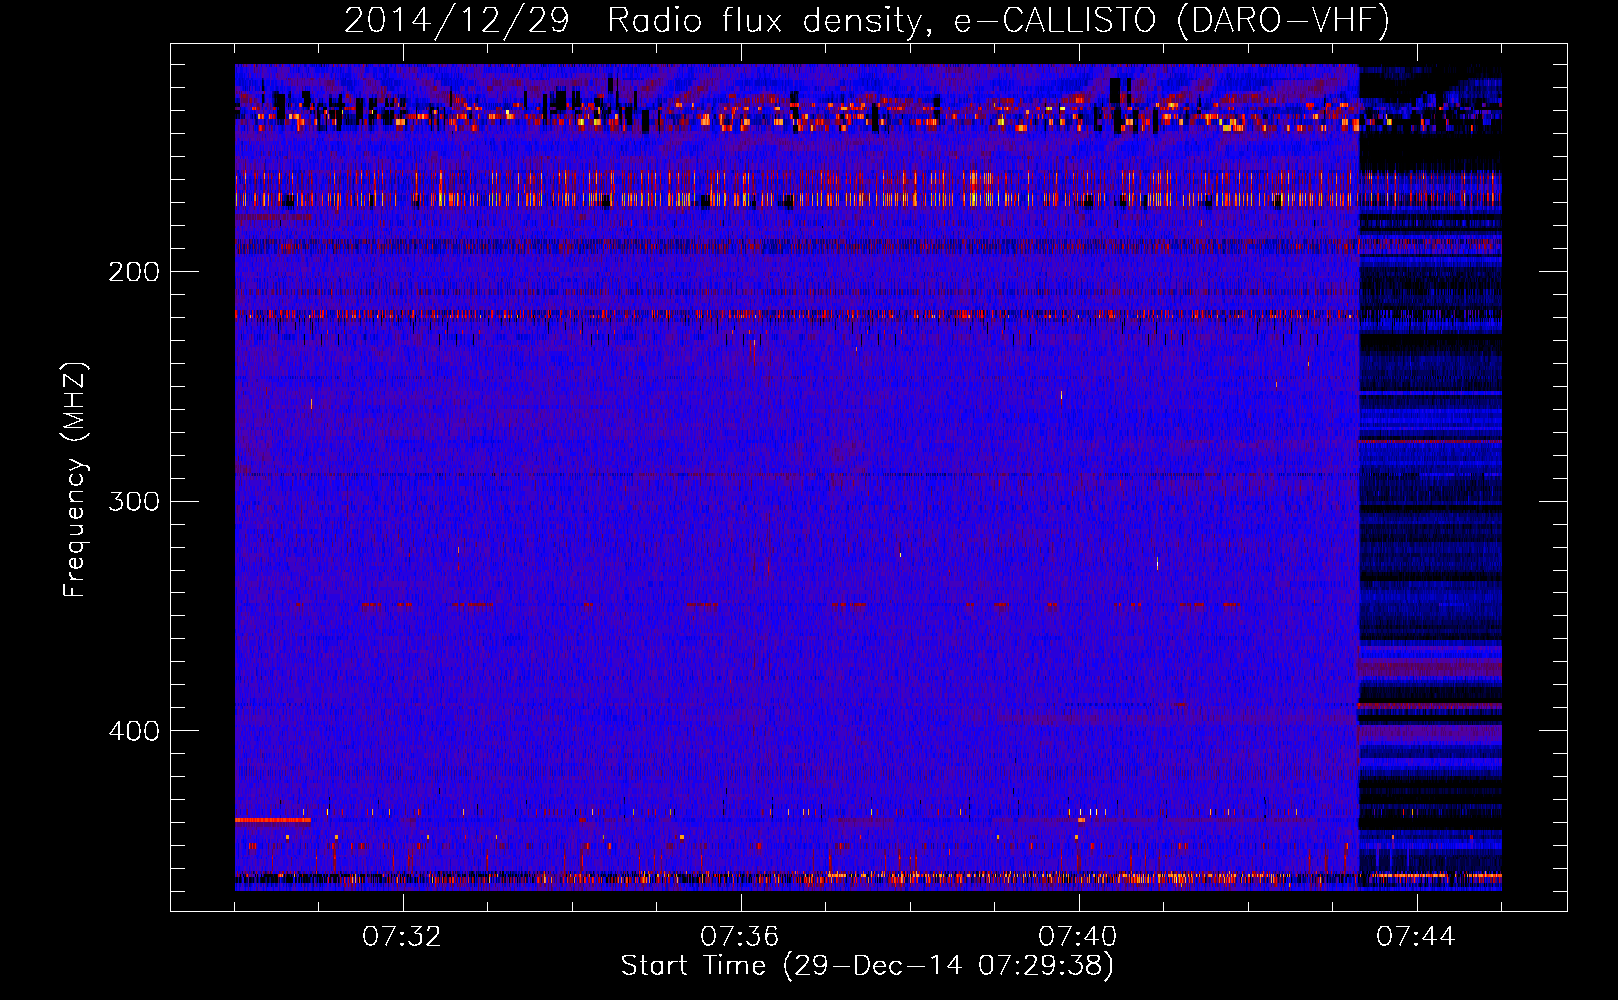Click the 07:32 time tick label
The height and width of the screenshot is (1000, 1618).
402,937
